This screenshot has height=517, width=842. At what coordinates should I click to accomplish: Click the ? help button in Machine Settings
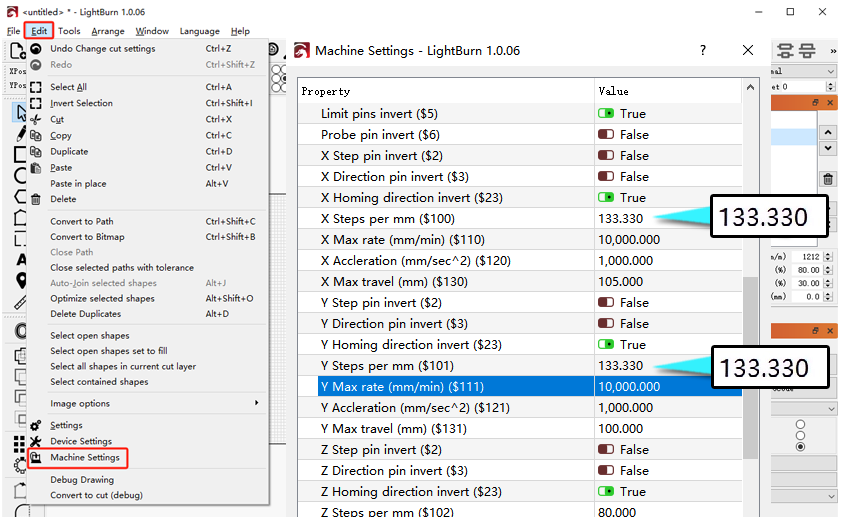(x=703, y=50)
